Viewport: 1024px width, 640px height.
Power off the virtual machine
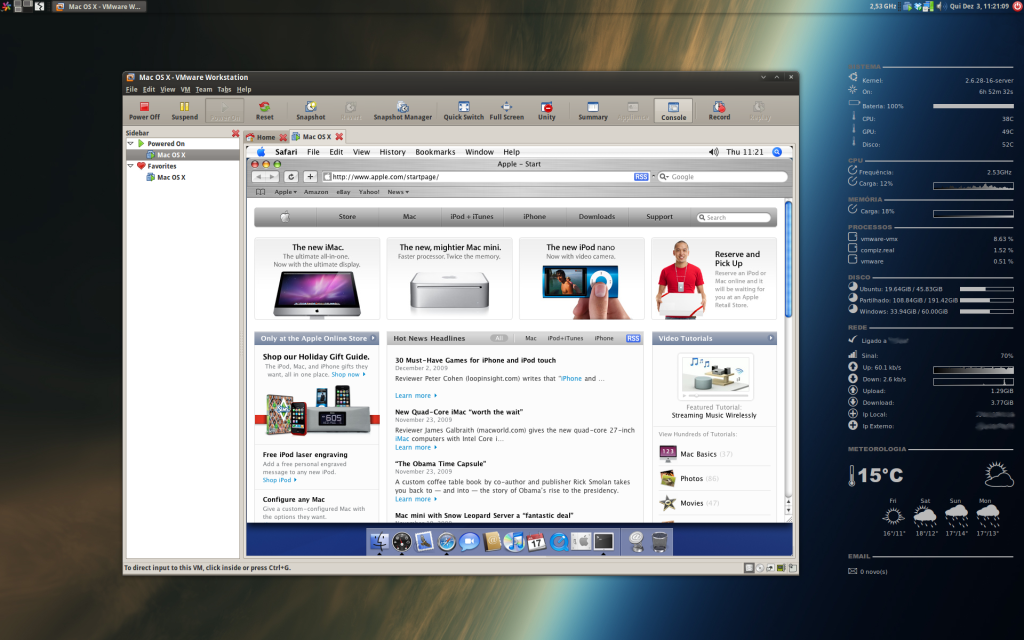click(144, 110)
